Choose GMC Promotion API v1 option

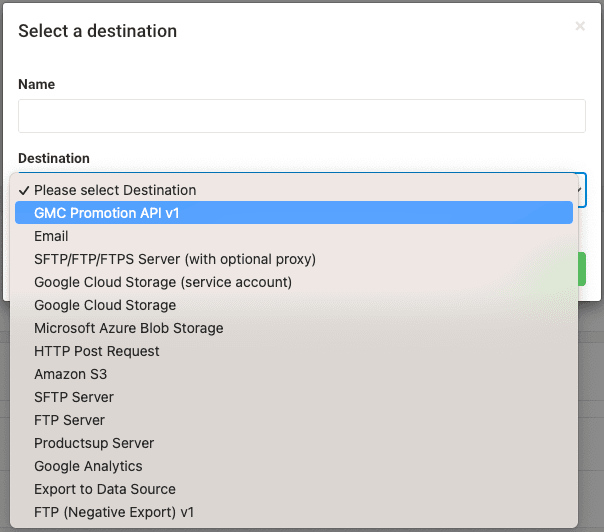click(294, 213)
